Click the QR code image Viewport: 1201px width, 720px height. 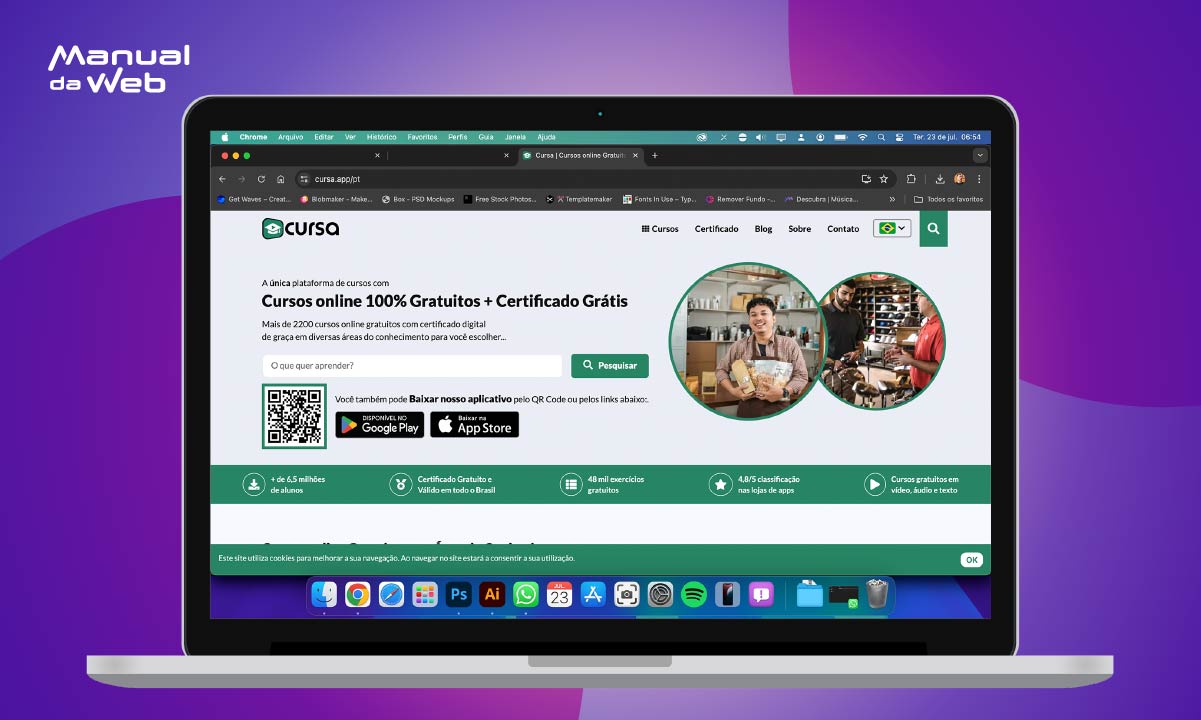click(x=294, y=416)
